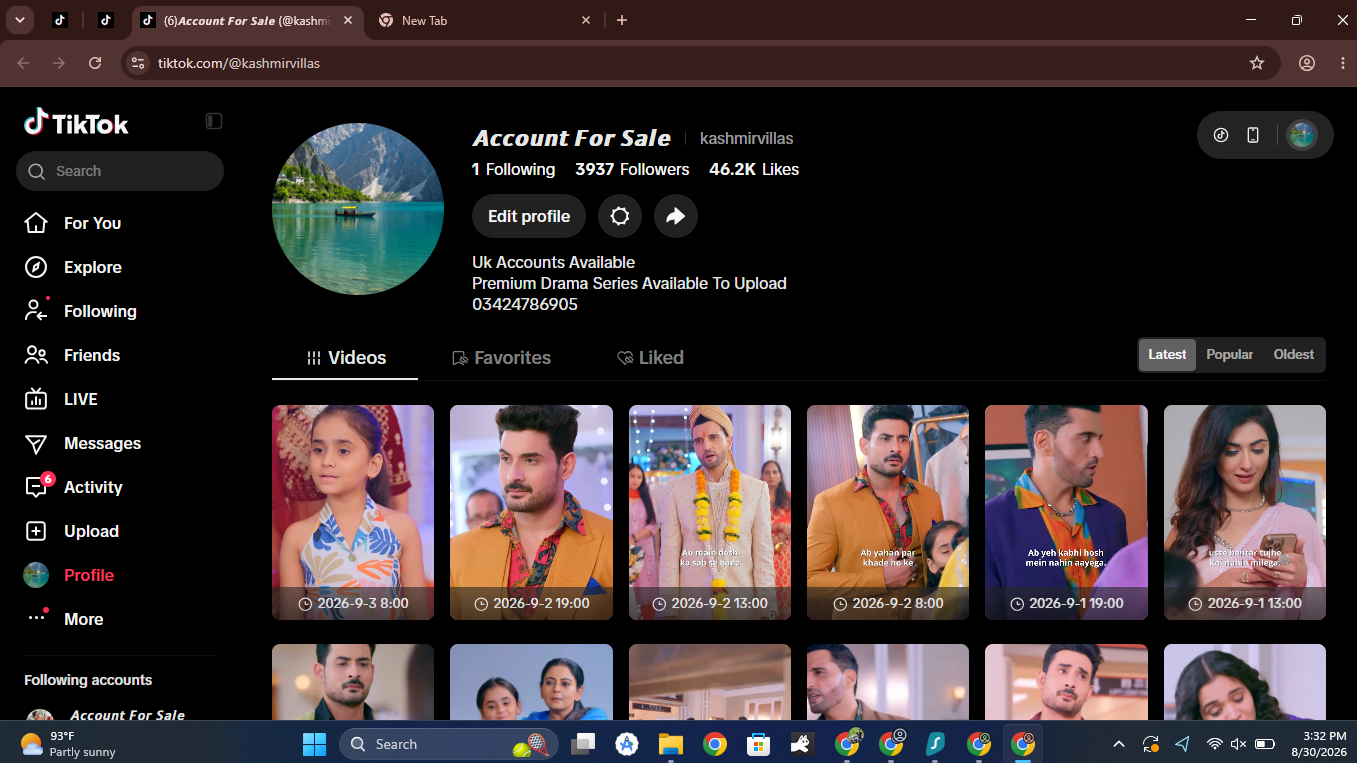
Task: Open video scheduled 2026-9-2 13:00
Action: click(x=710, y=512)
